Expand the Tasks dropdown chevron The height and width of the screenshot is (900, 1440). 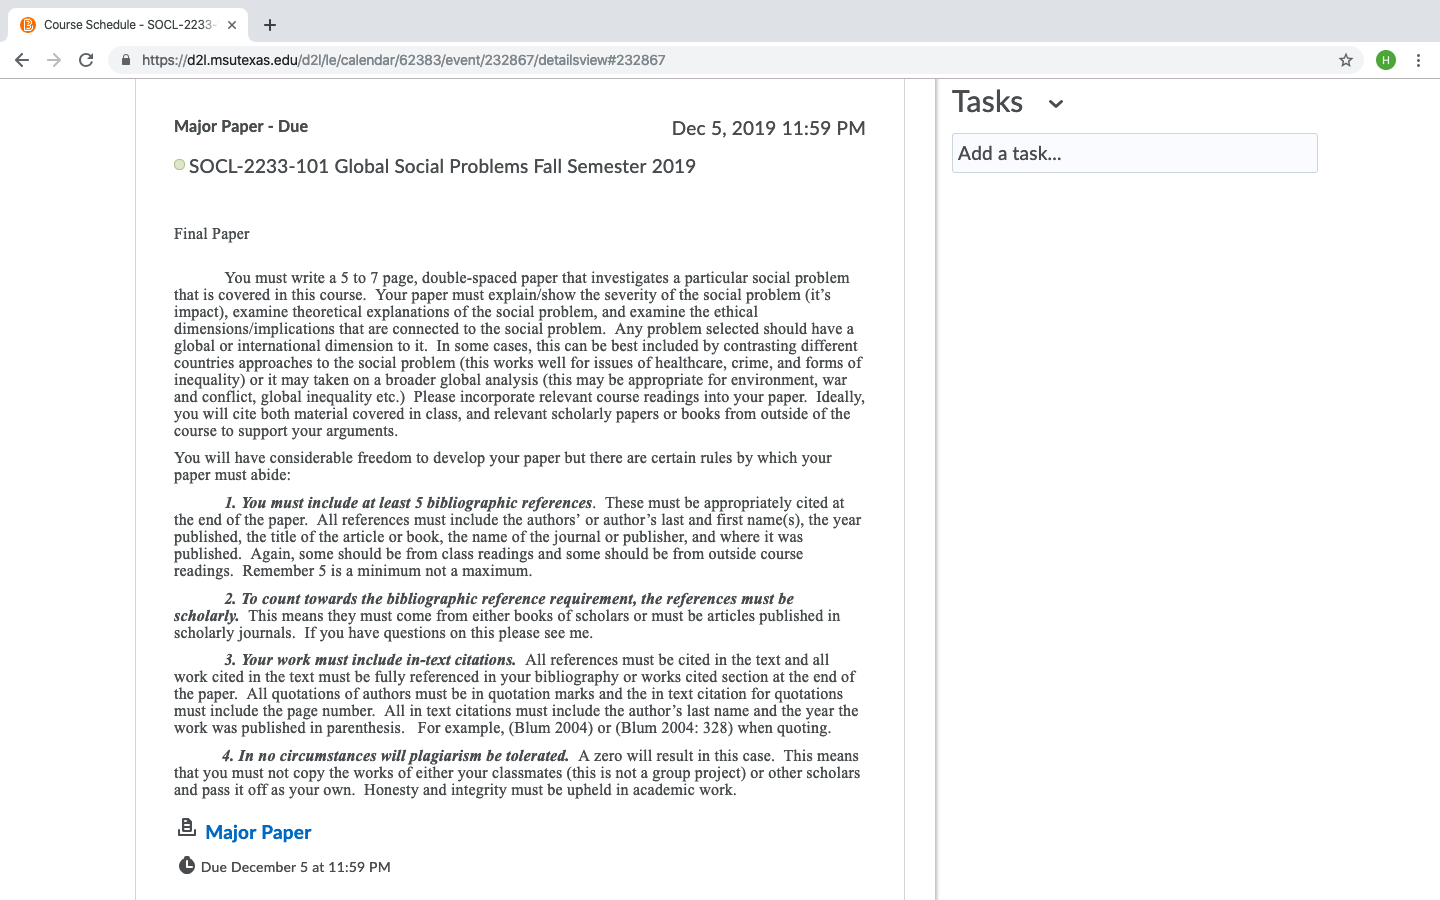pyautogui.click(x=1056, y=103)
